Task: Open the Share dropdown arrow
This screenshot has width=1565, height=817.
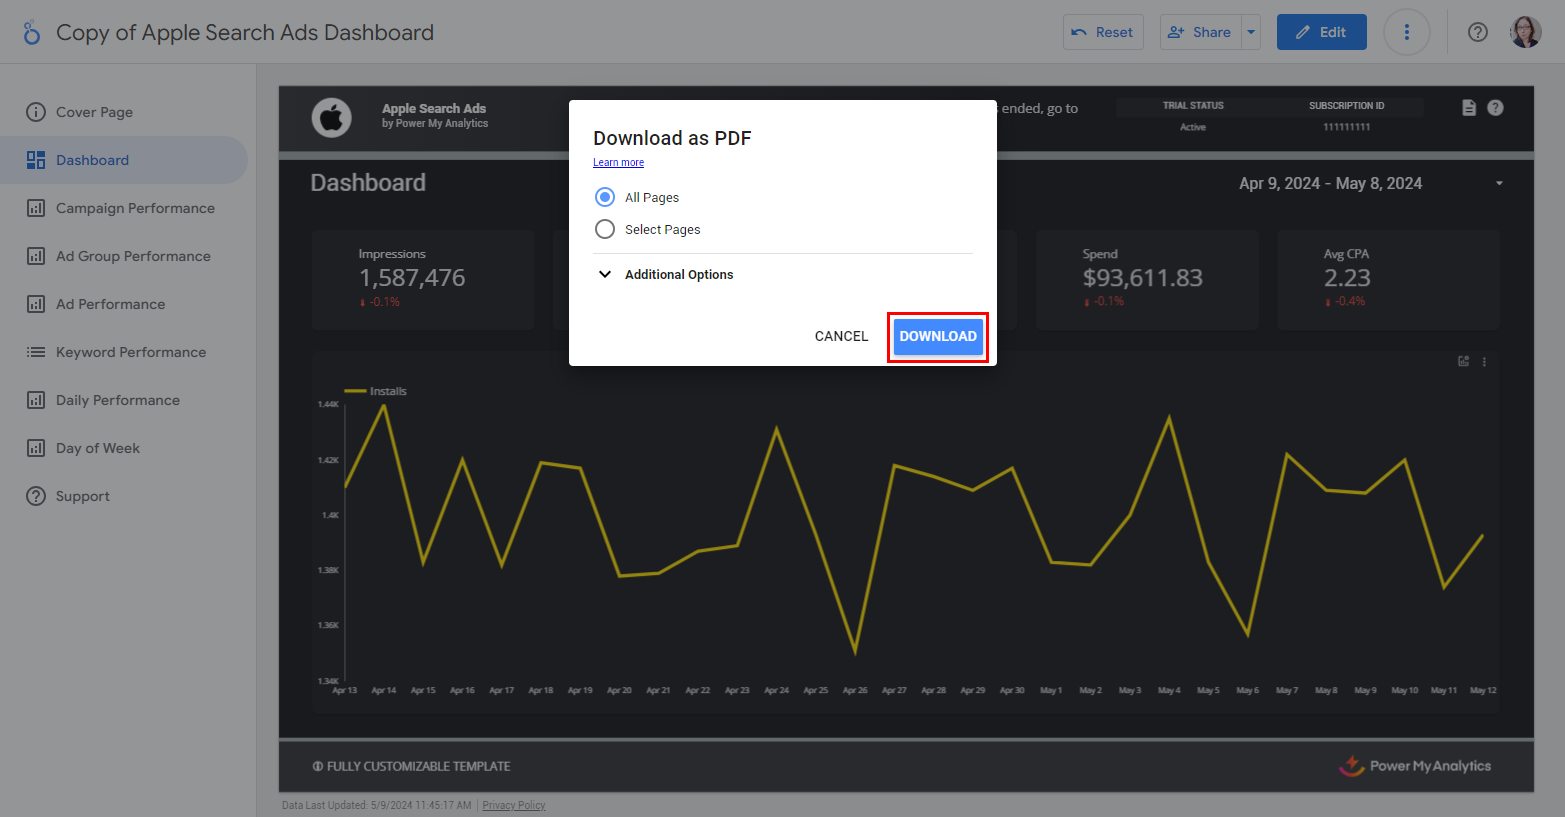Action: [1250, 32]
